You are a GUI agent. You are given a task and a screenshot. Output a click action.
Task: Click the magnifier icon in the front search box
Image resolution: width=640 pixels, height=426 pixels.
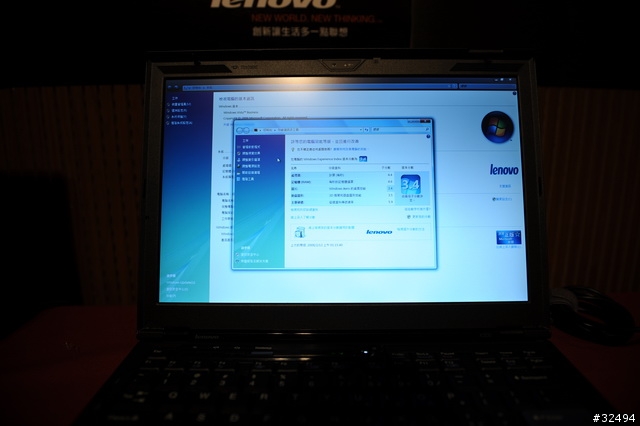[x=427, y=129]
